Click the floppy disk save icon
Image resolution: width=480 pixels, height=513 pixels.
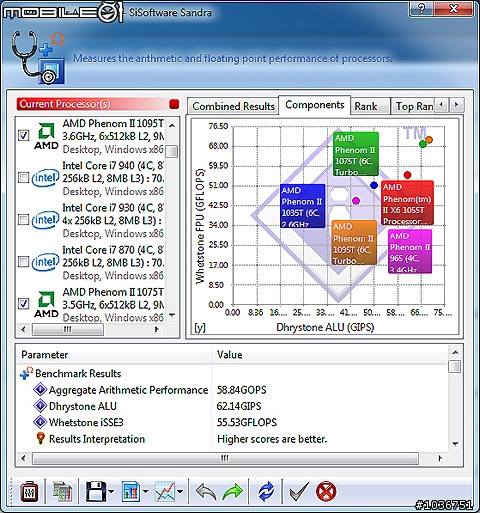[x=96, y=492]
